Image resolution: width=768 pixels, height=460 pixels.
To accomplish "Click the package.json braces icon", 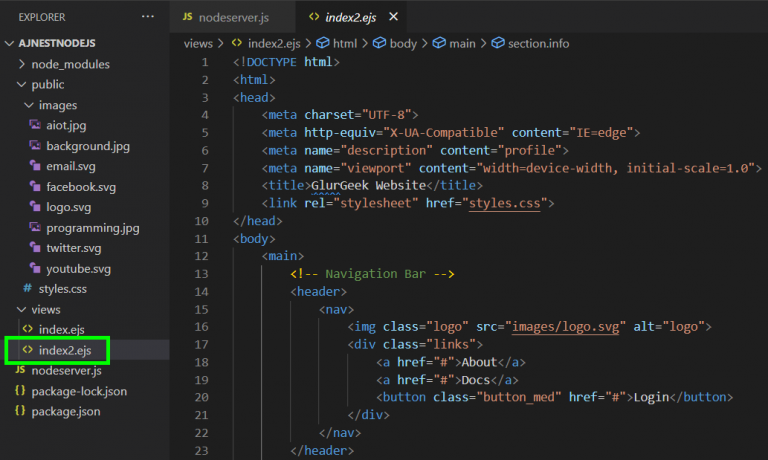I will click(x=20, y=412).
